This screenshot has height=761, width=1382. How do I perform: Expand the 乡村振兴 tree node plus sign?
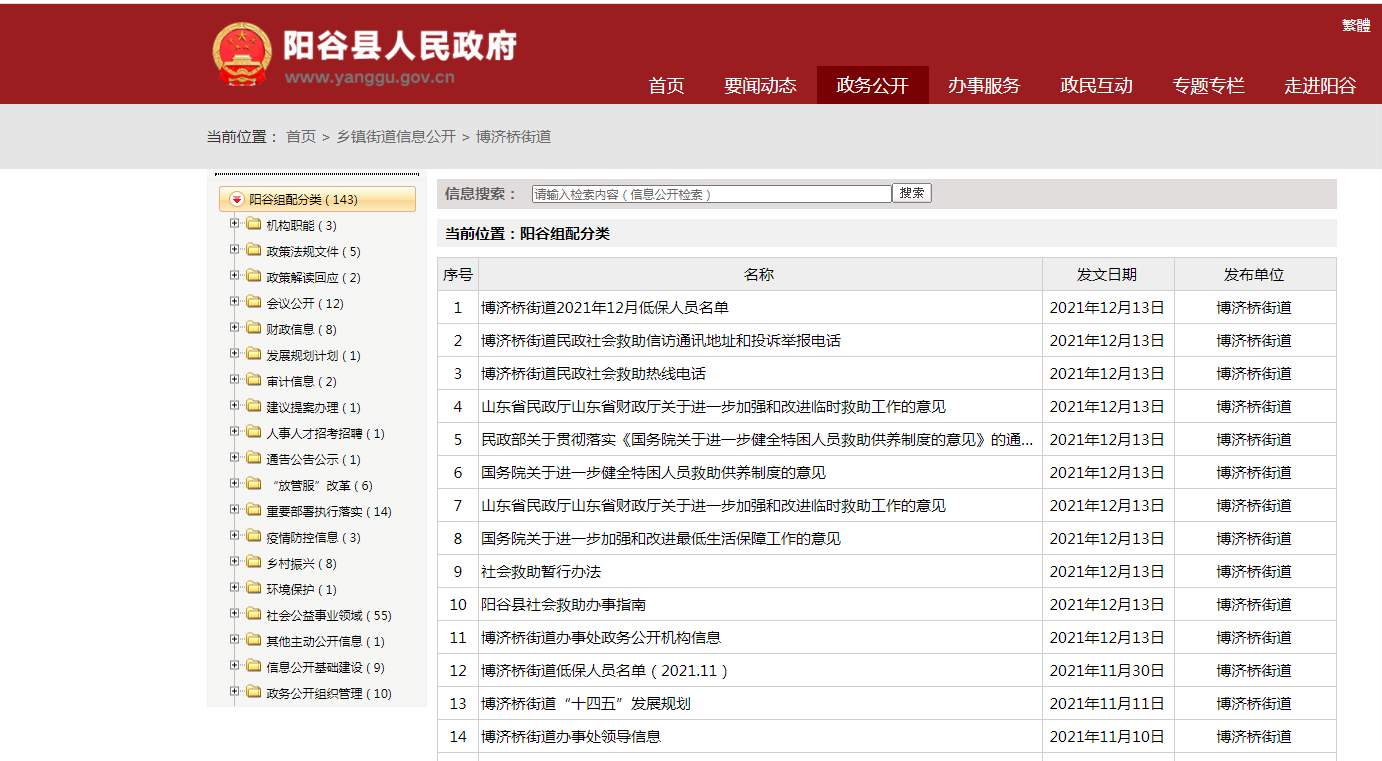tap(234, 562)
